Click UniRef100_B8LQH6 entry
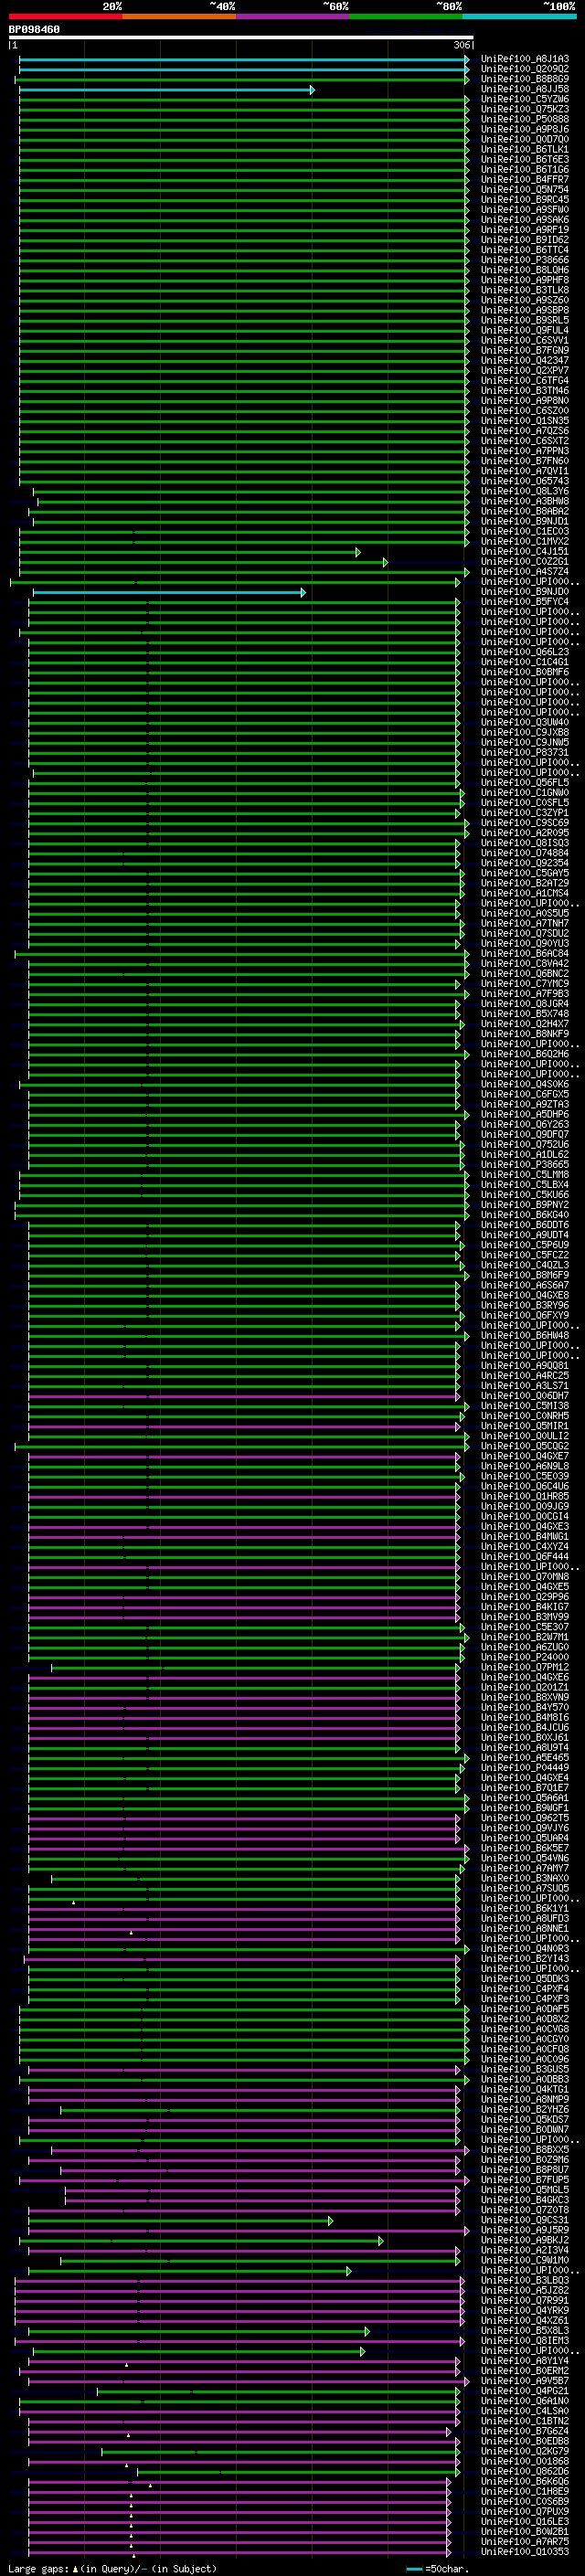This screenshot has width=585, height=2576. [525, 270]
